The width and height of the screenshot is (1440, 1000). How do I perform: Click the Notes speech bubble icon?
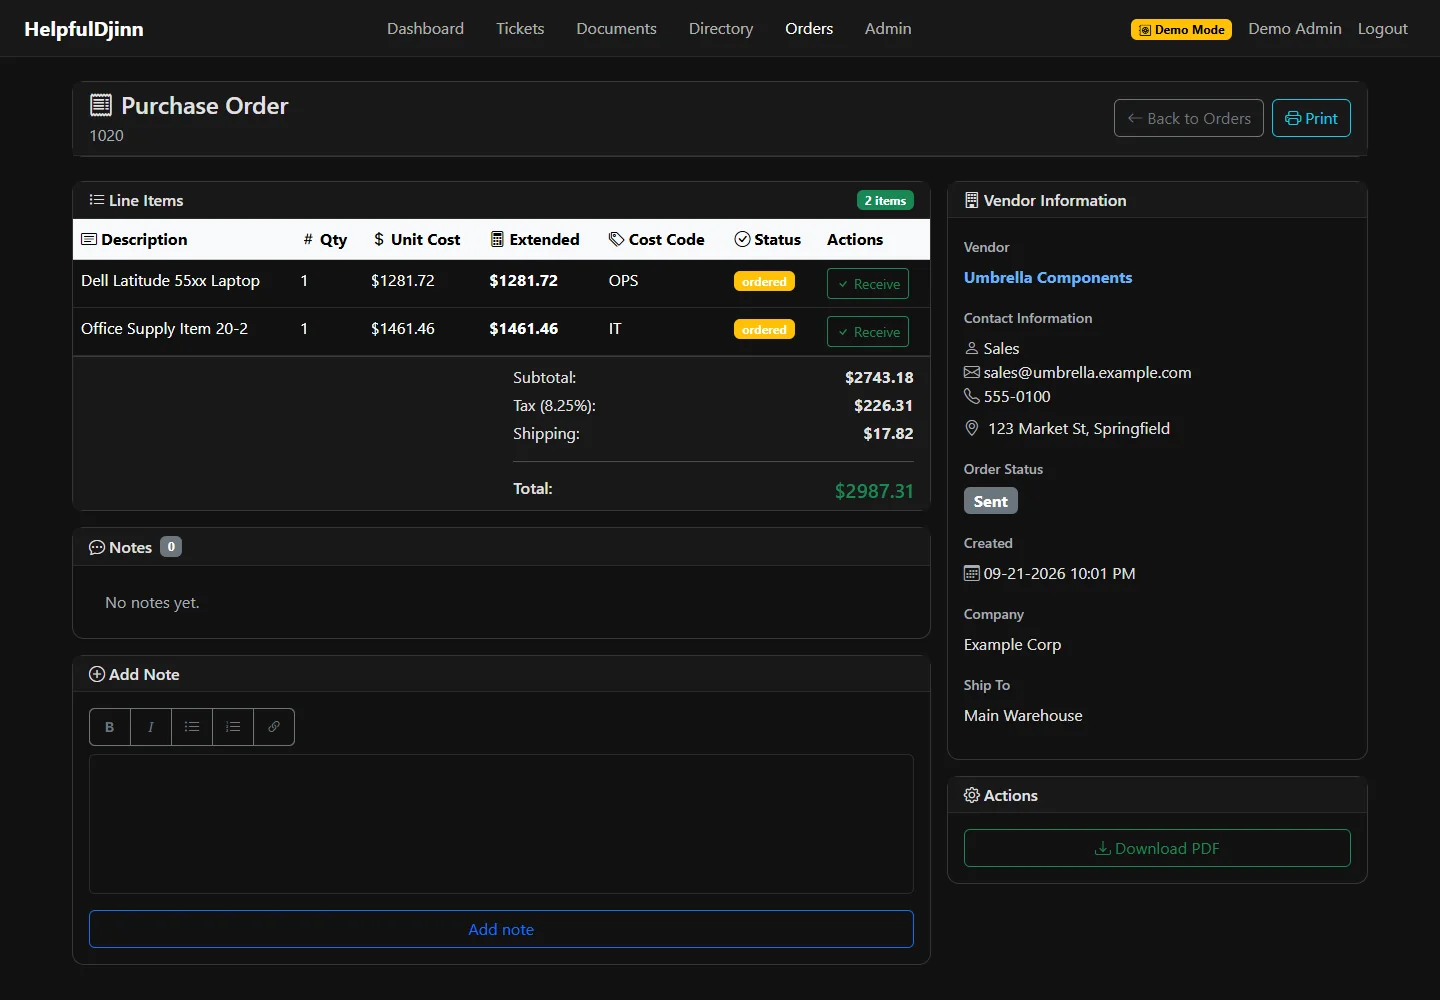97,547
